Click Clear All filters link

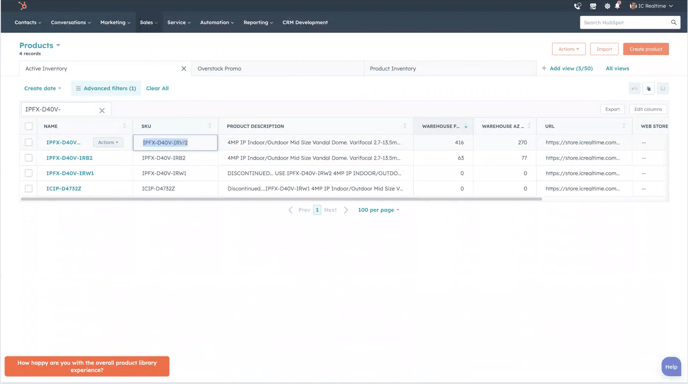tap(157, 88)
